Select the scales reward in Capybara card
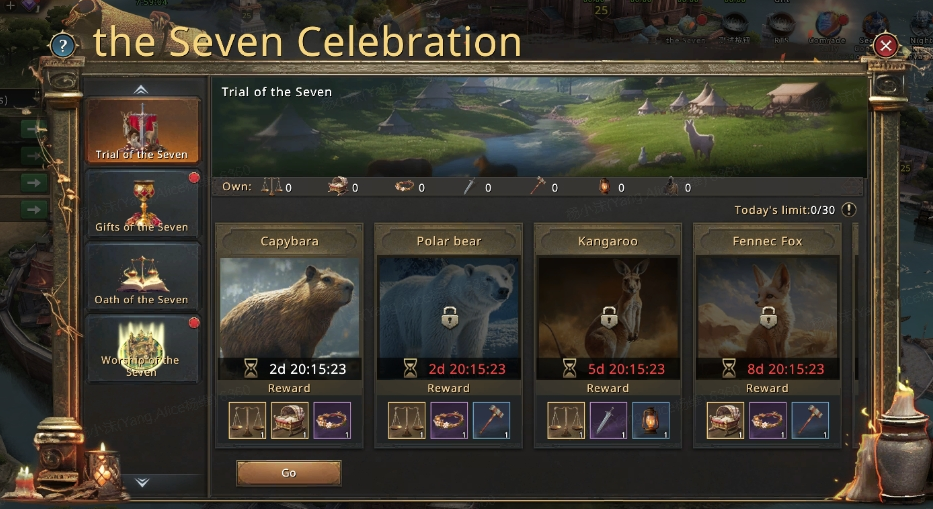Screen dimensions: 933x509 coord(248,420)
